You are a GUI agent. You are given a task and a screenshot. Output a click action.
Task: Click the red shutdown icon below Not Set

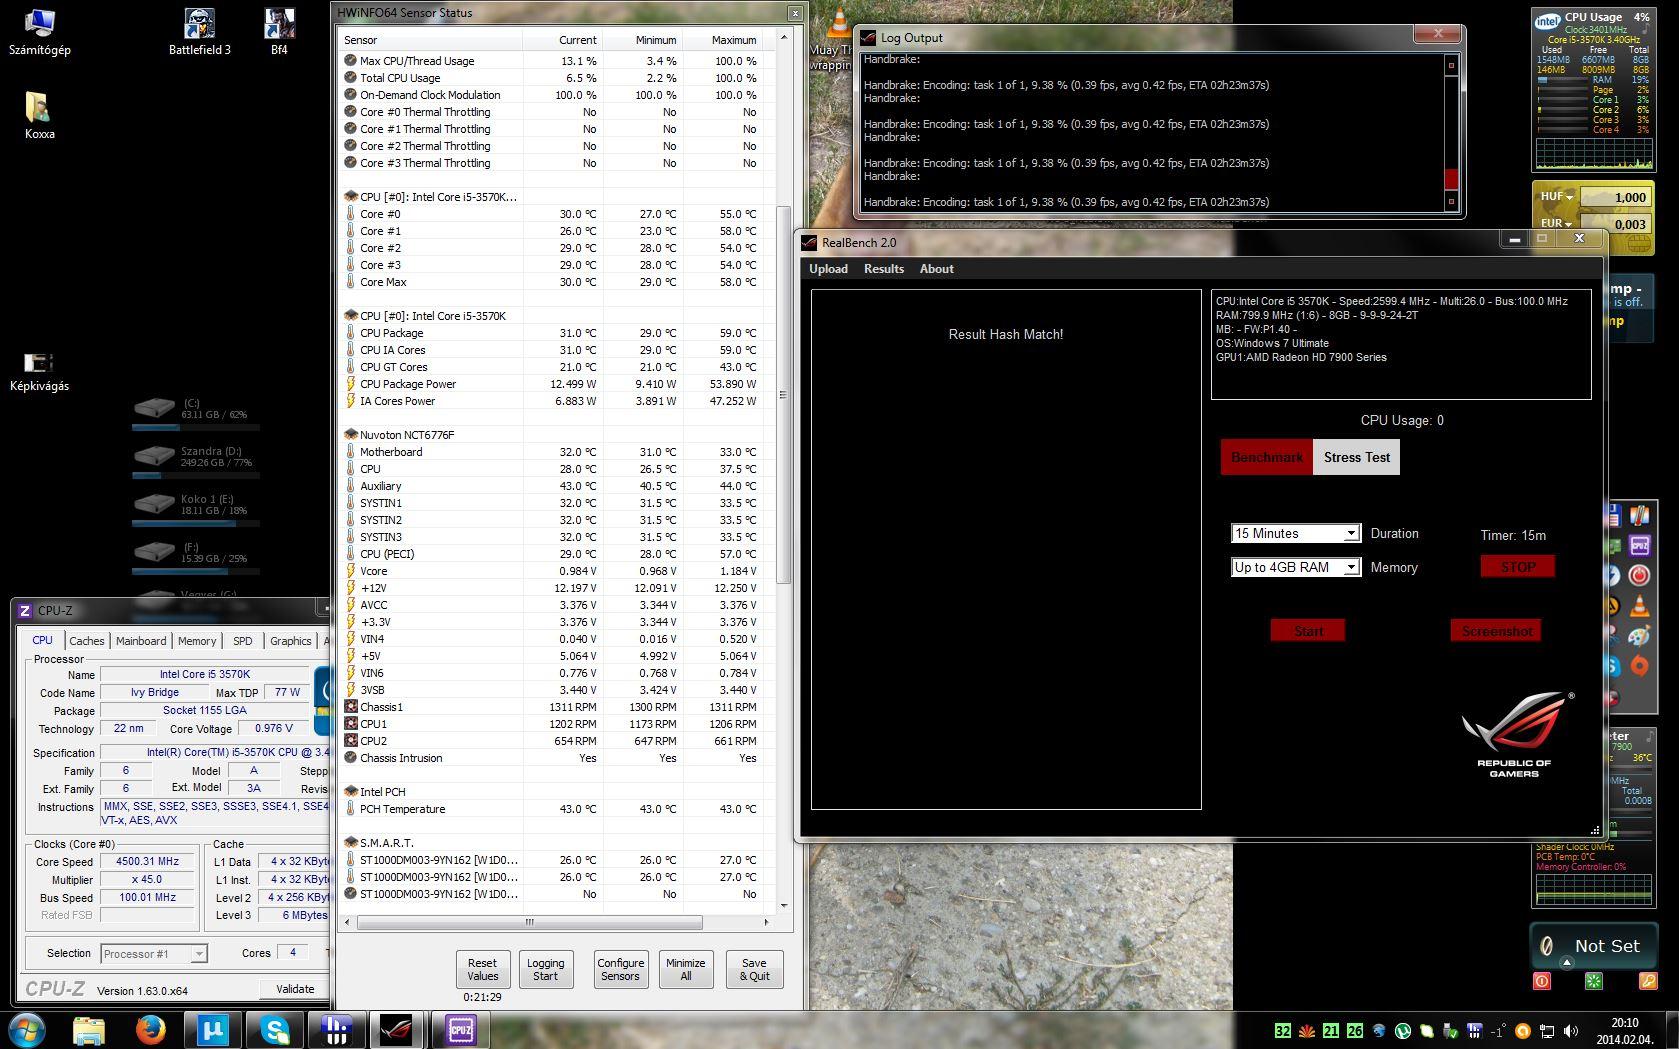tap(1541, 981)
